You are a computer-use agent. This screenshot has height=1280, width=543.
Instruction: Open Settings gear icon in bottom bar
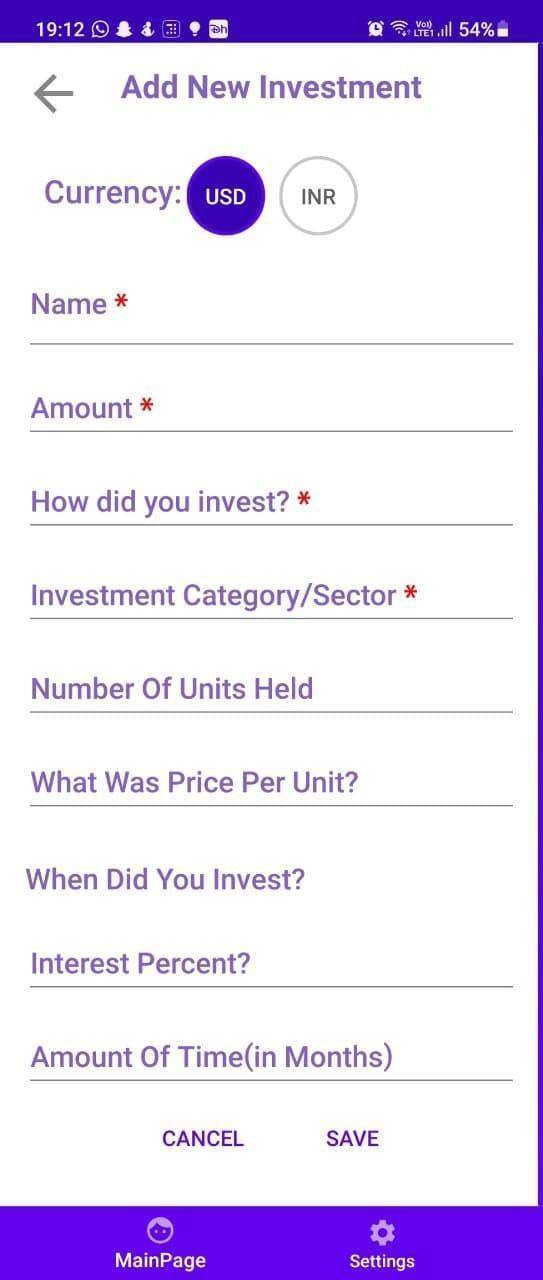click(382, 1231)
